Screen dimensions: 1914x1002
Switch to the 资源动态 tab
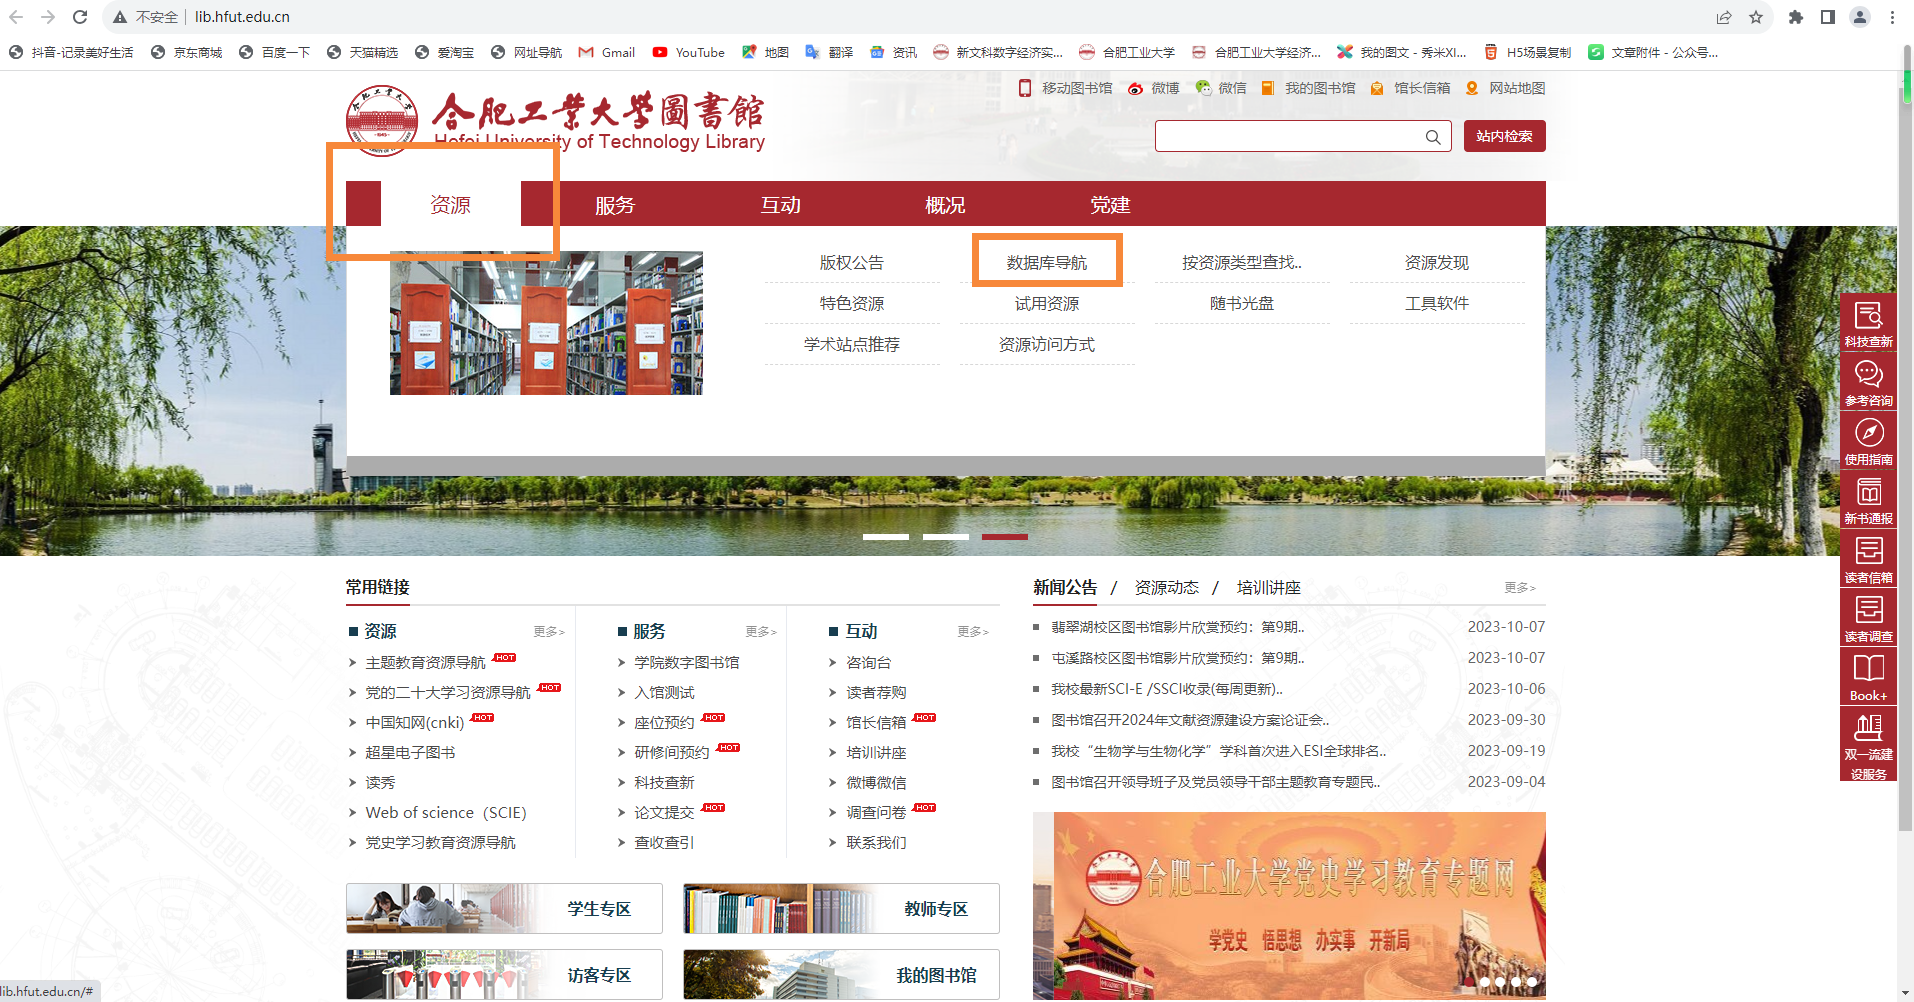point(1166,588)
